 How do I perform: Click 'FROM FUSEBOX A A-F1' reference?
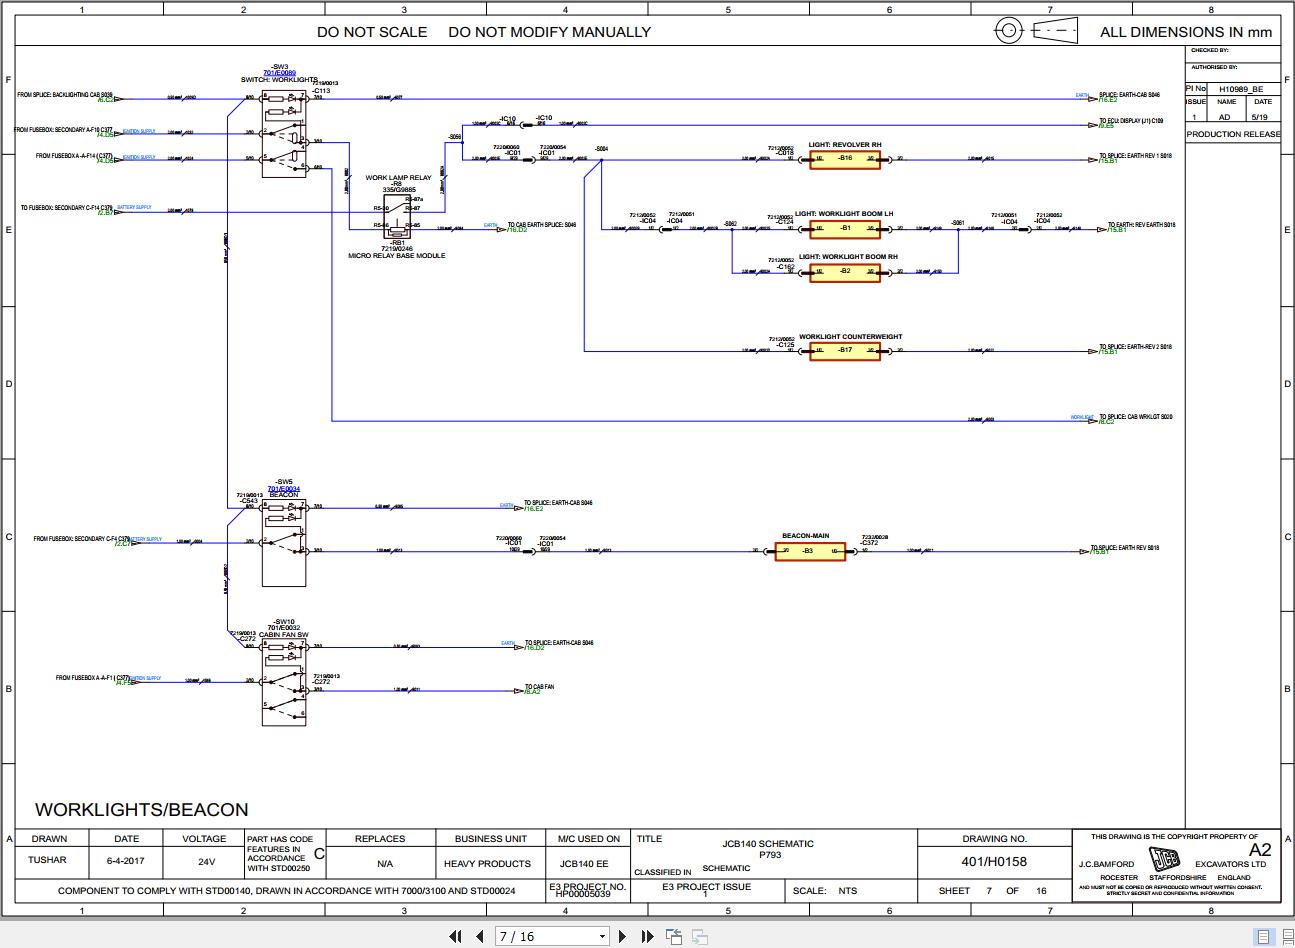[x=93, y=678]
